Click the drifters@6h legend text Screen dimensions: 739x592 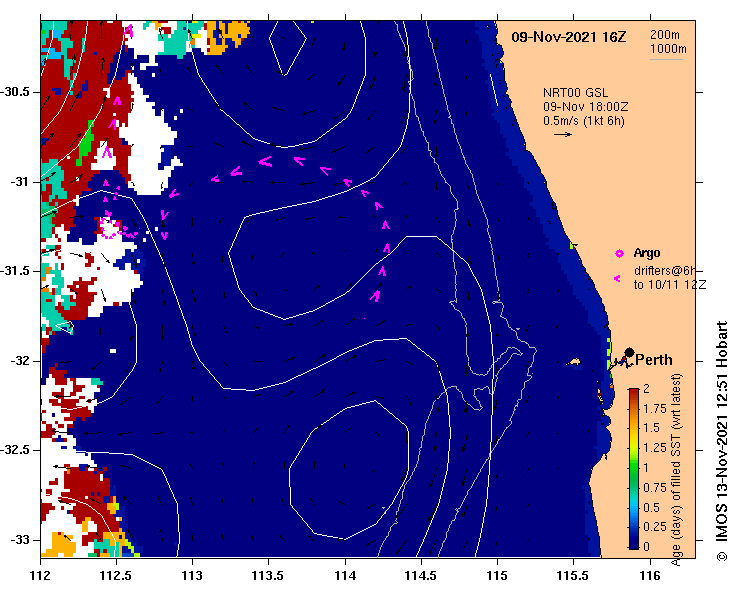point(665,271)
